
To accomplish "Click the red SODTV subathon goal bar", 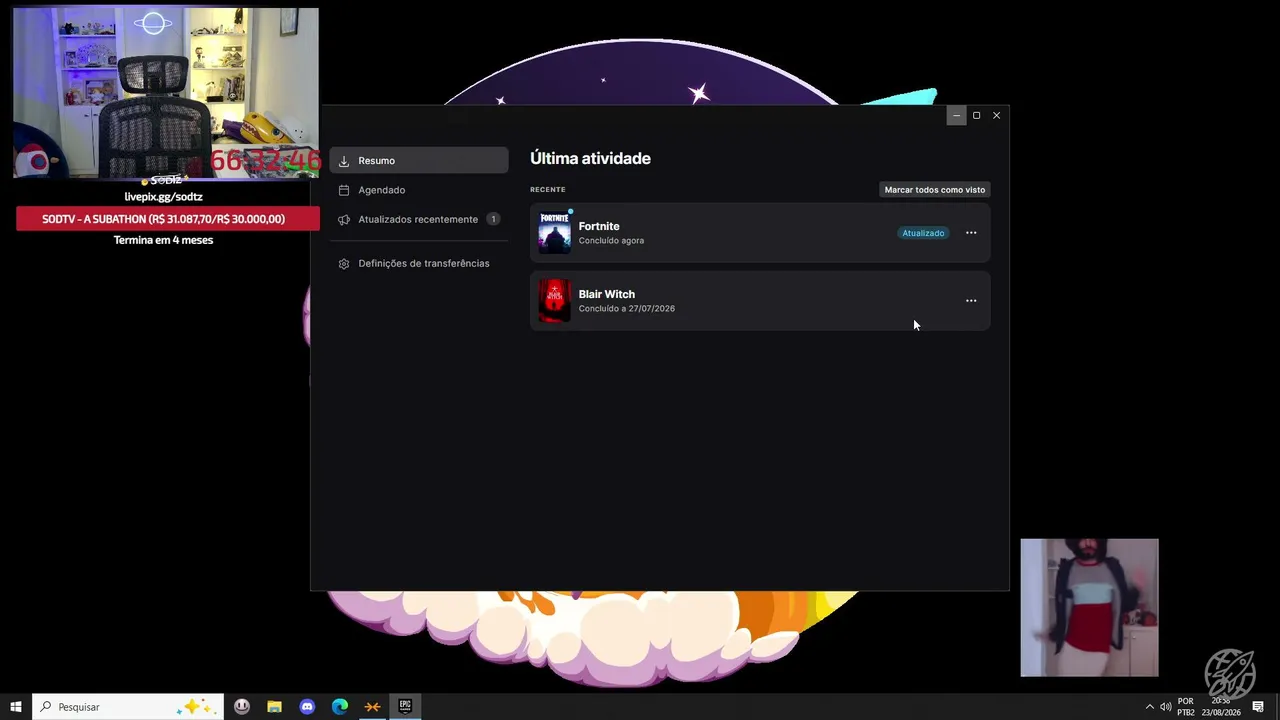I will pos(168,219).
